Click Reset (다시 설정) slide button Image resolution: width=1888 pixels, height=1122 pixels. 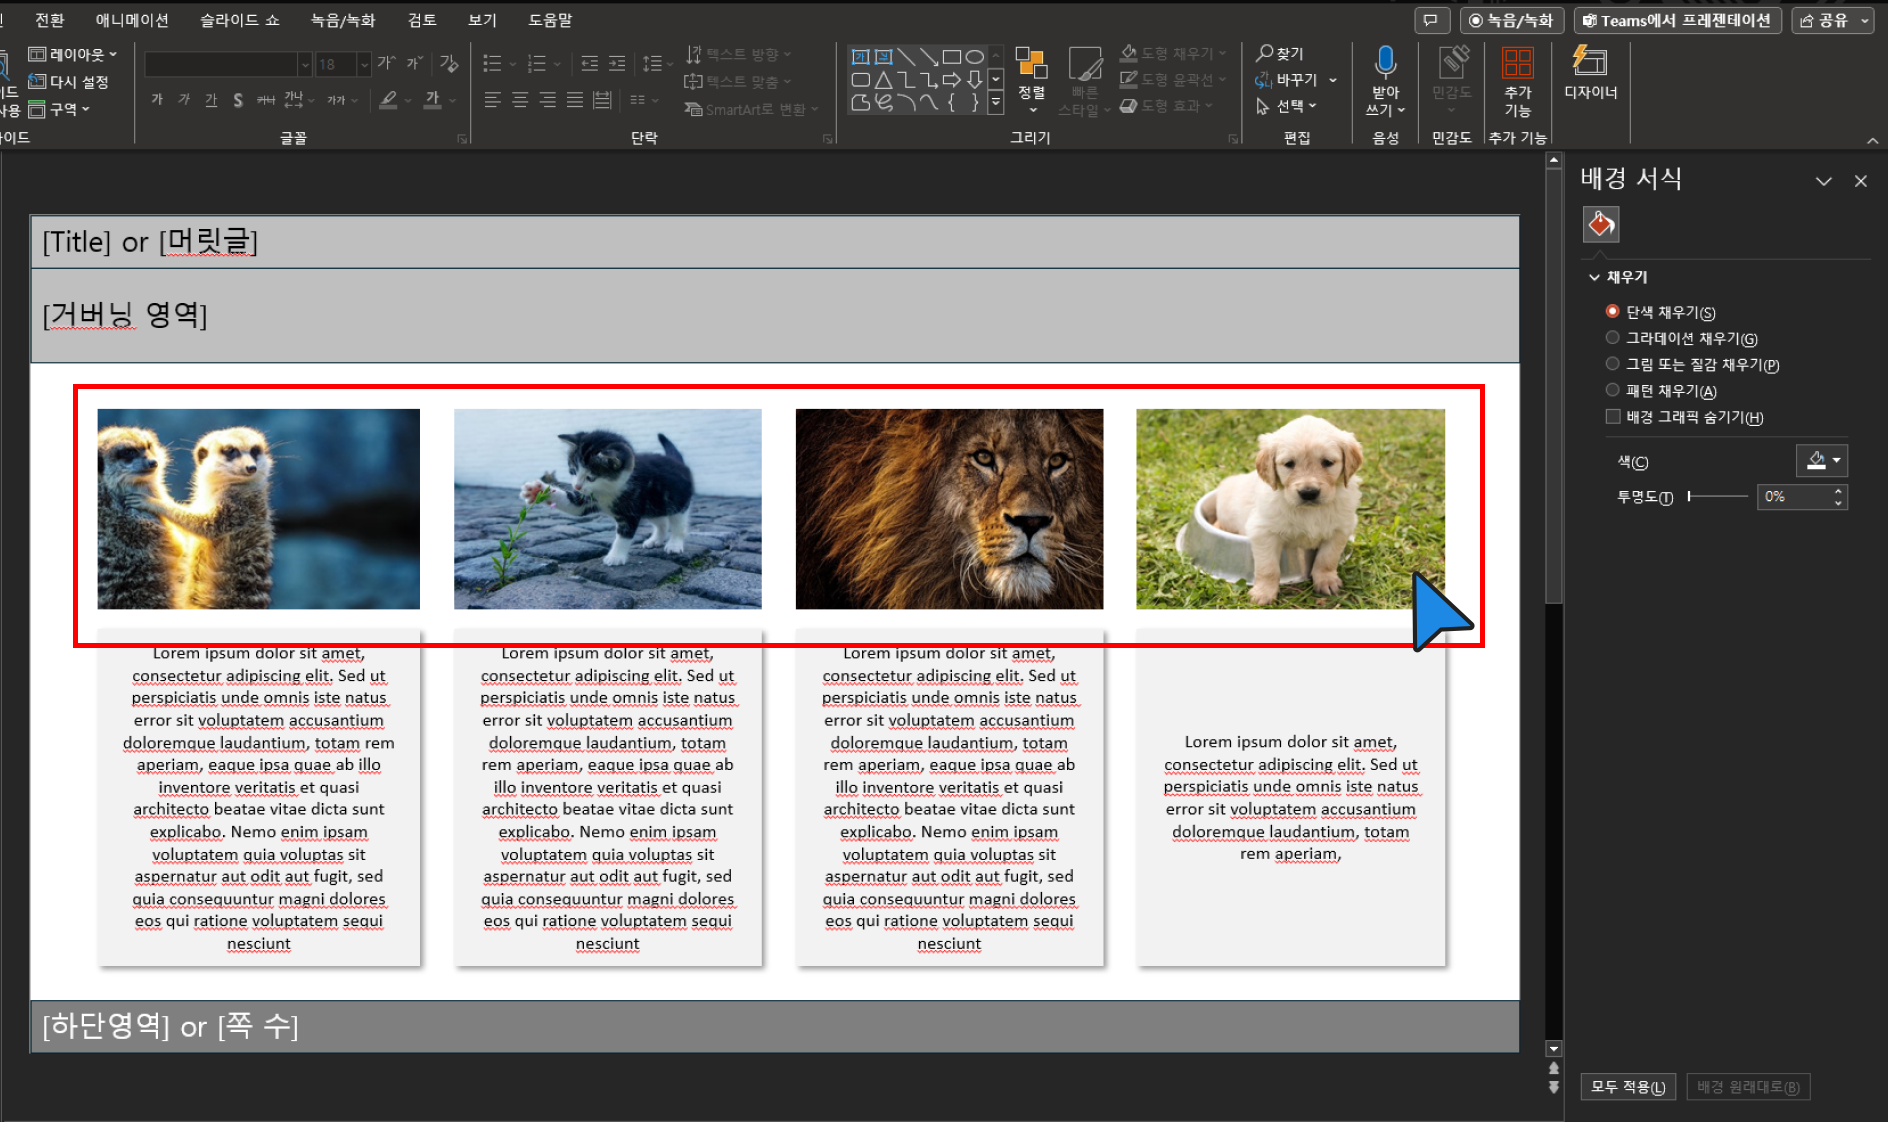68,82
